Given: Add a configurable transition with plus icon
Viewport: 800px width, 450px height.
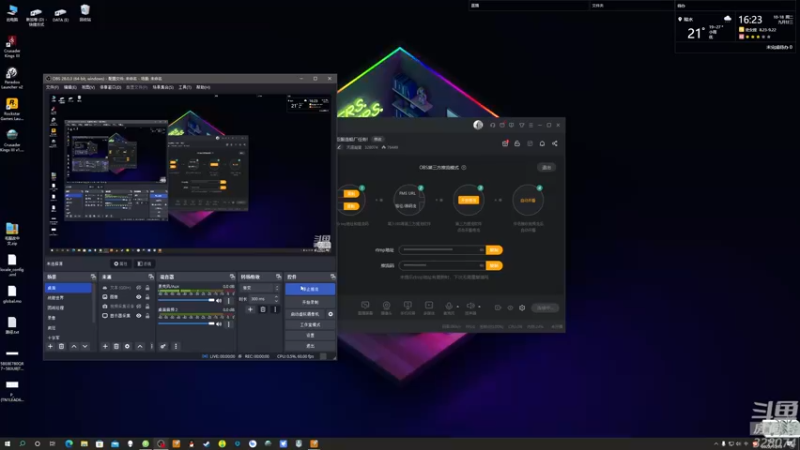Looking at the screenshot, I should coord(250,309).
